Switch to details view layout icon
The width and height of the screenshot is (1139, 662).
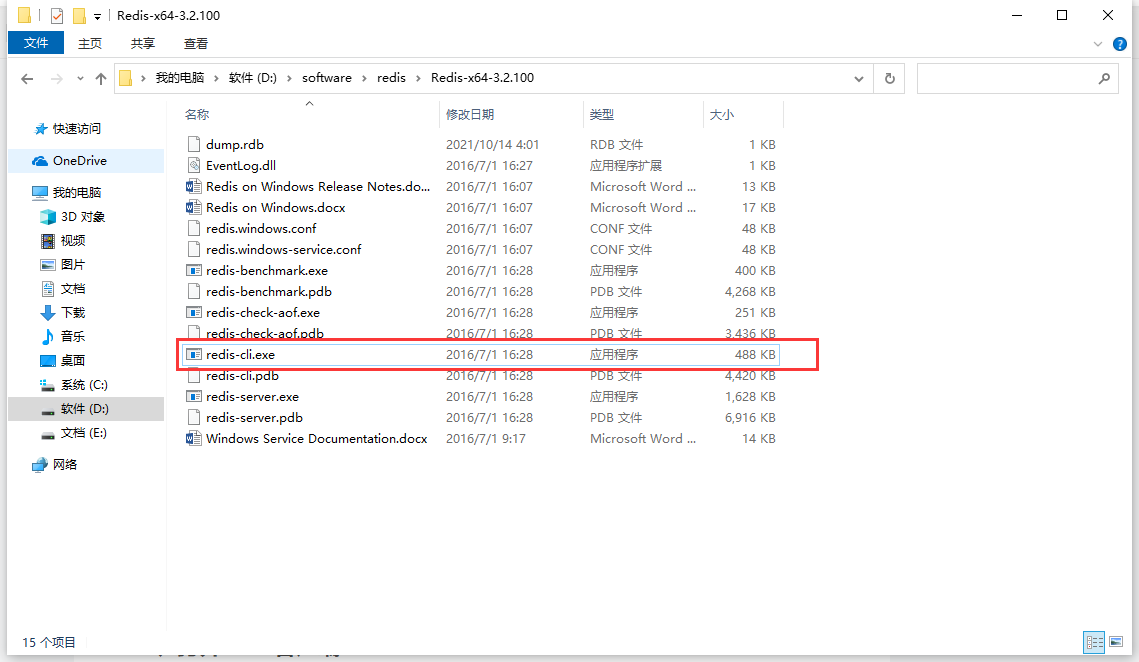click(x=1094, y=642)
